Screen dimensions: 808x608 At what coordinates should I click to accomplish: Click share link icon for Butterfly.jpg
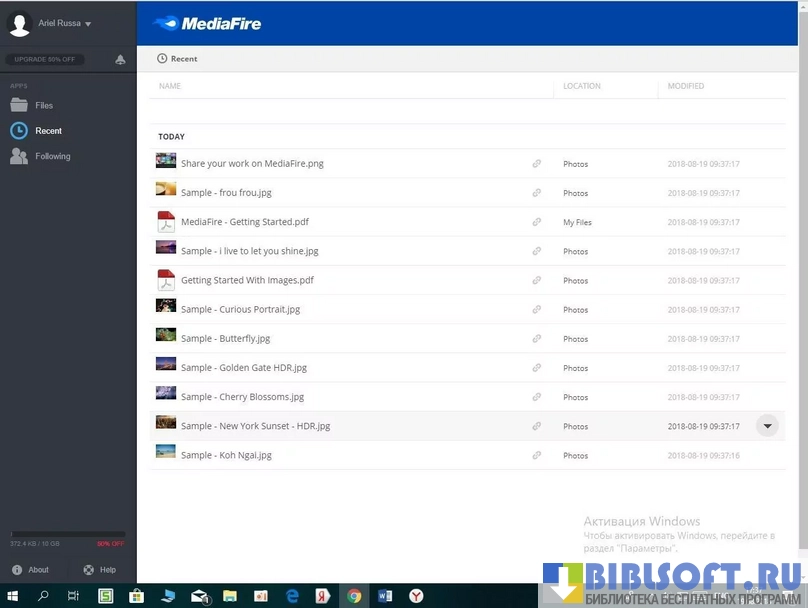pos(537,339)
